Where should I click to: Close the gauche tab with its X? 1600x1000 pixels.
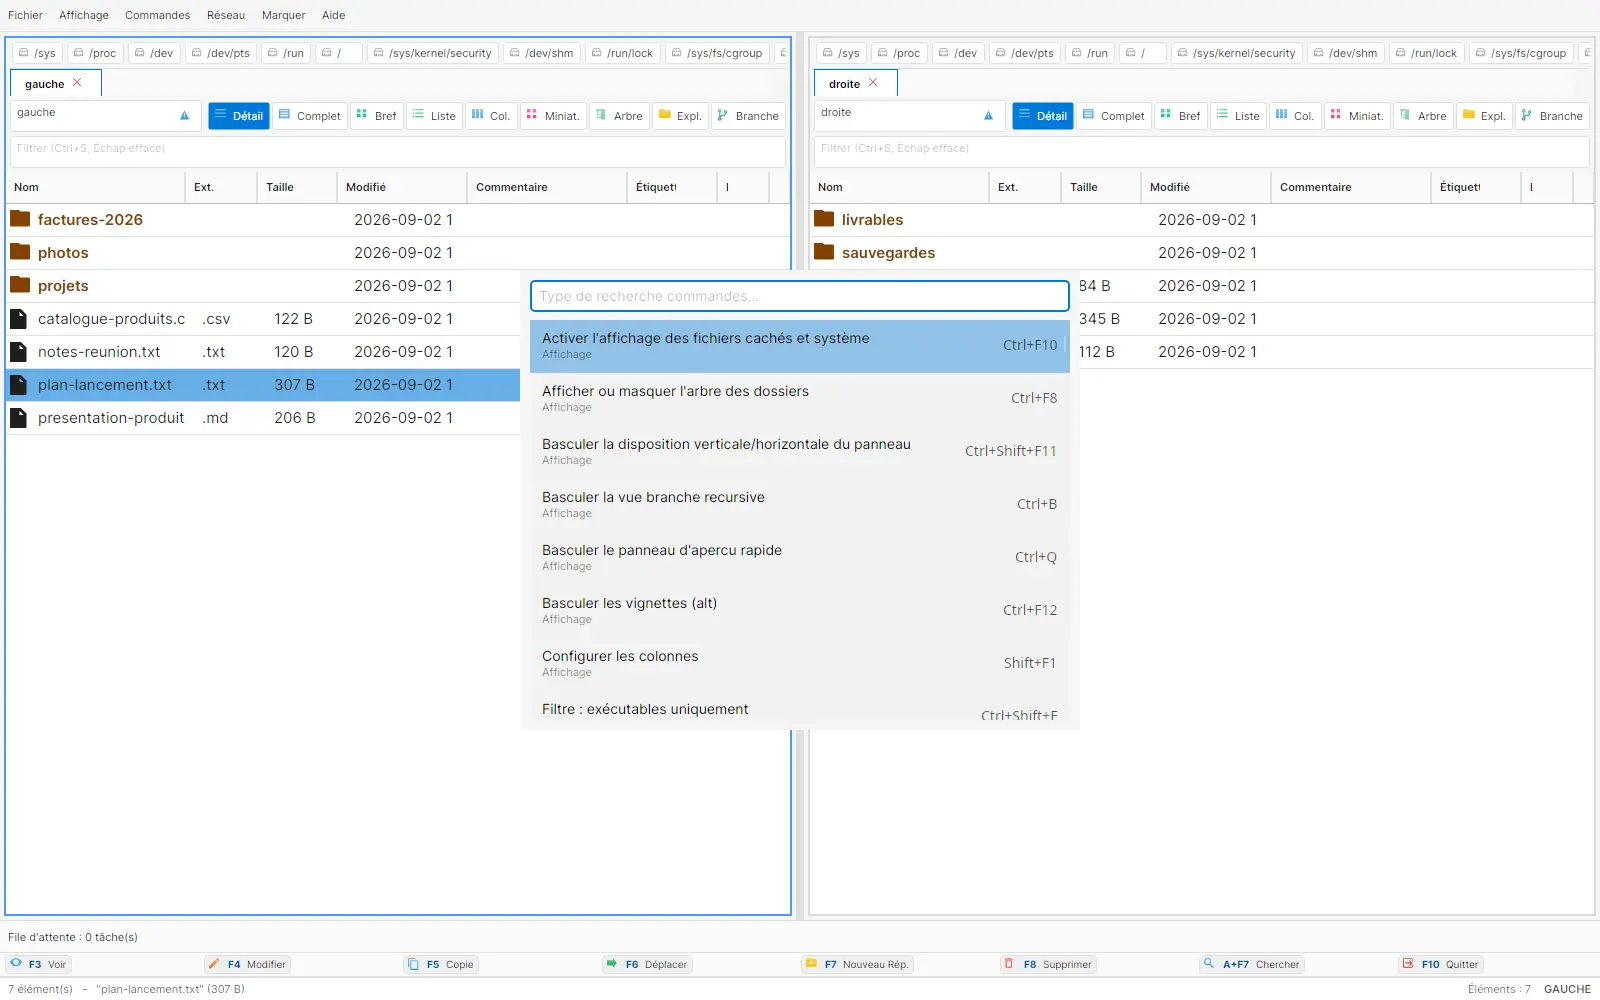77,83
